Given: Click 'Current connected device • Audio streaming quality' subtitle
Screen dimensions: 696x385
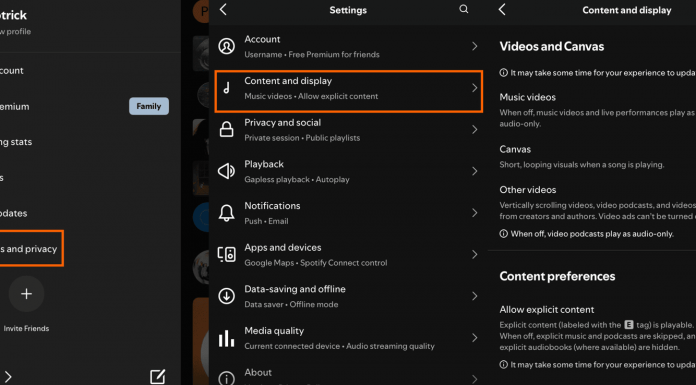Looking at the screenshot, I should pyautogui.click(x=339, y=346).
